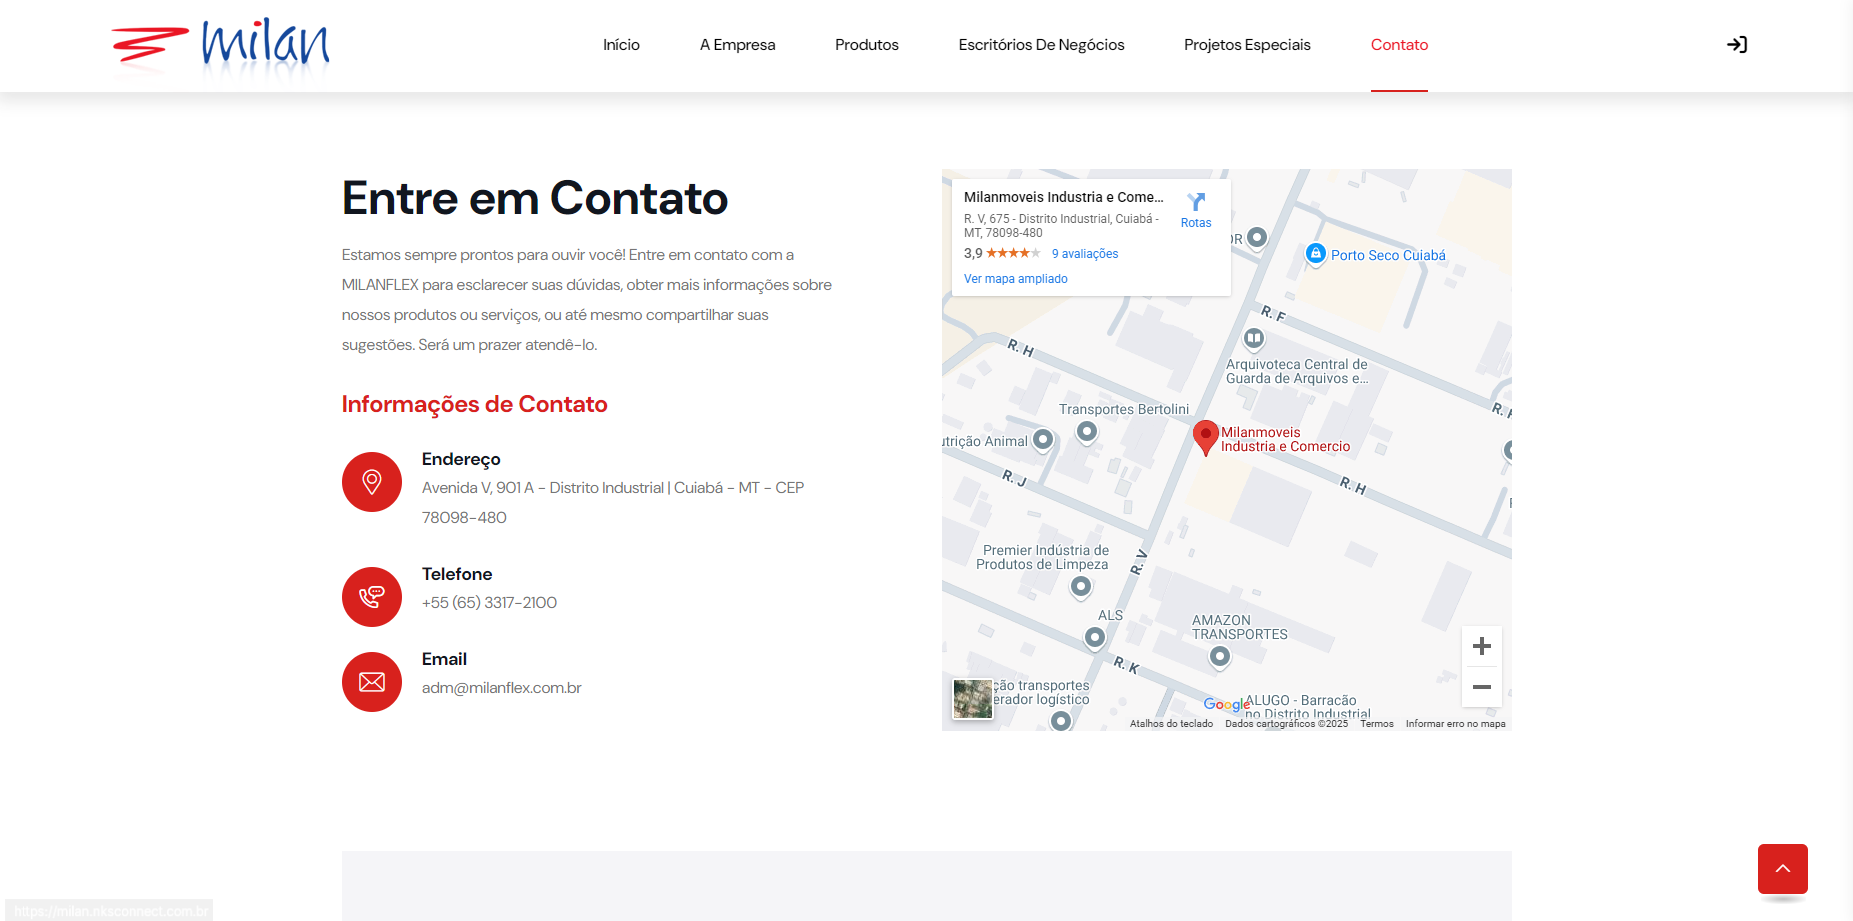Open Projetos Especiais page
The width and height of the screenshot is (1853, 921).
(x=1247, y=45)
